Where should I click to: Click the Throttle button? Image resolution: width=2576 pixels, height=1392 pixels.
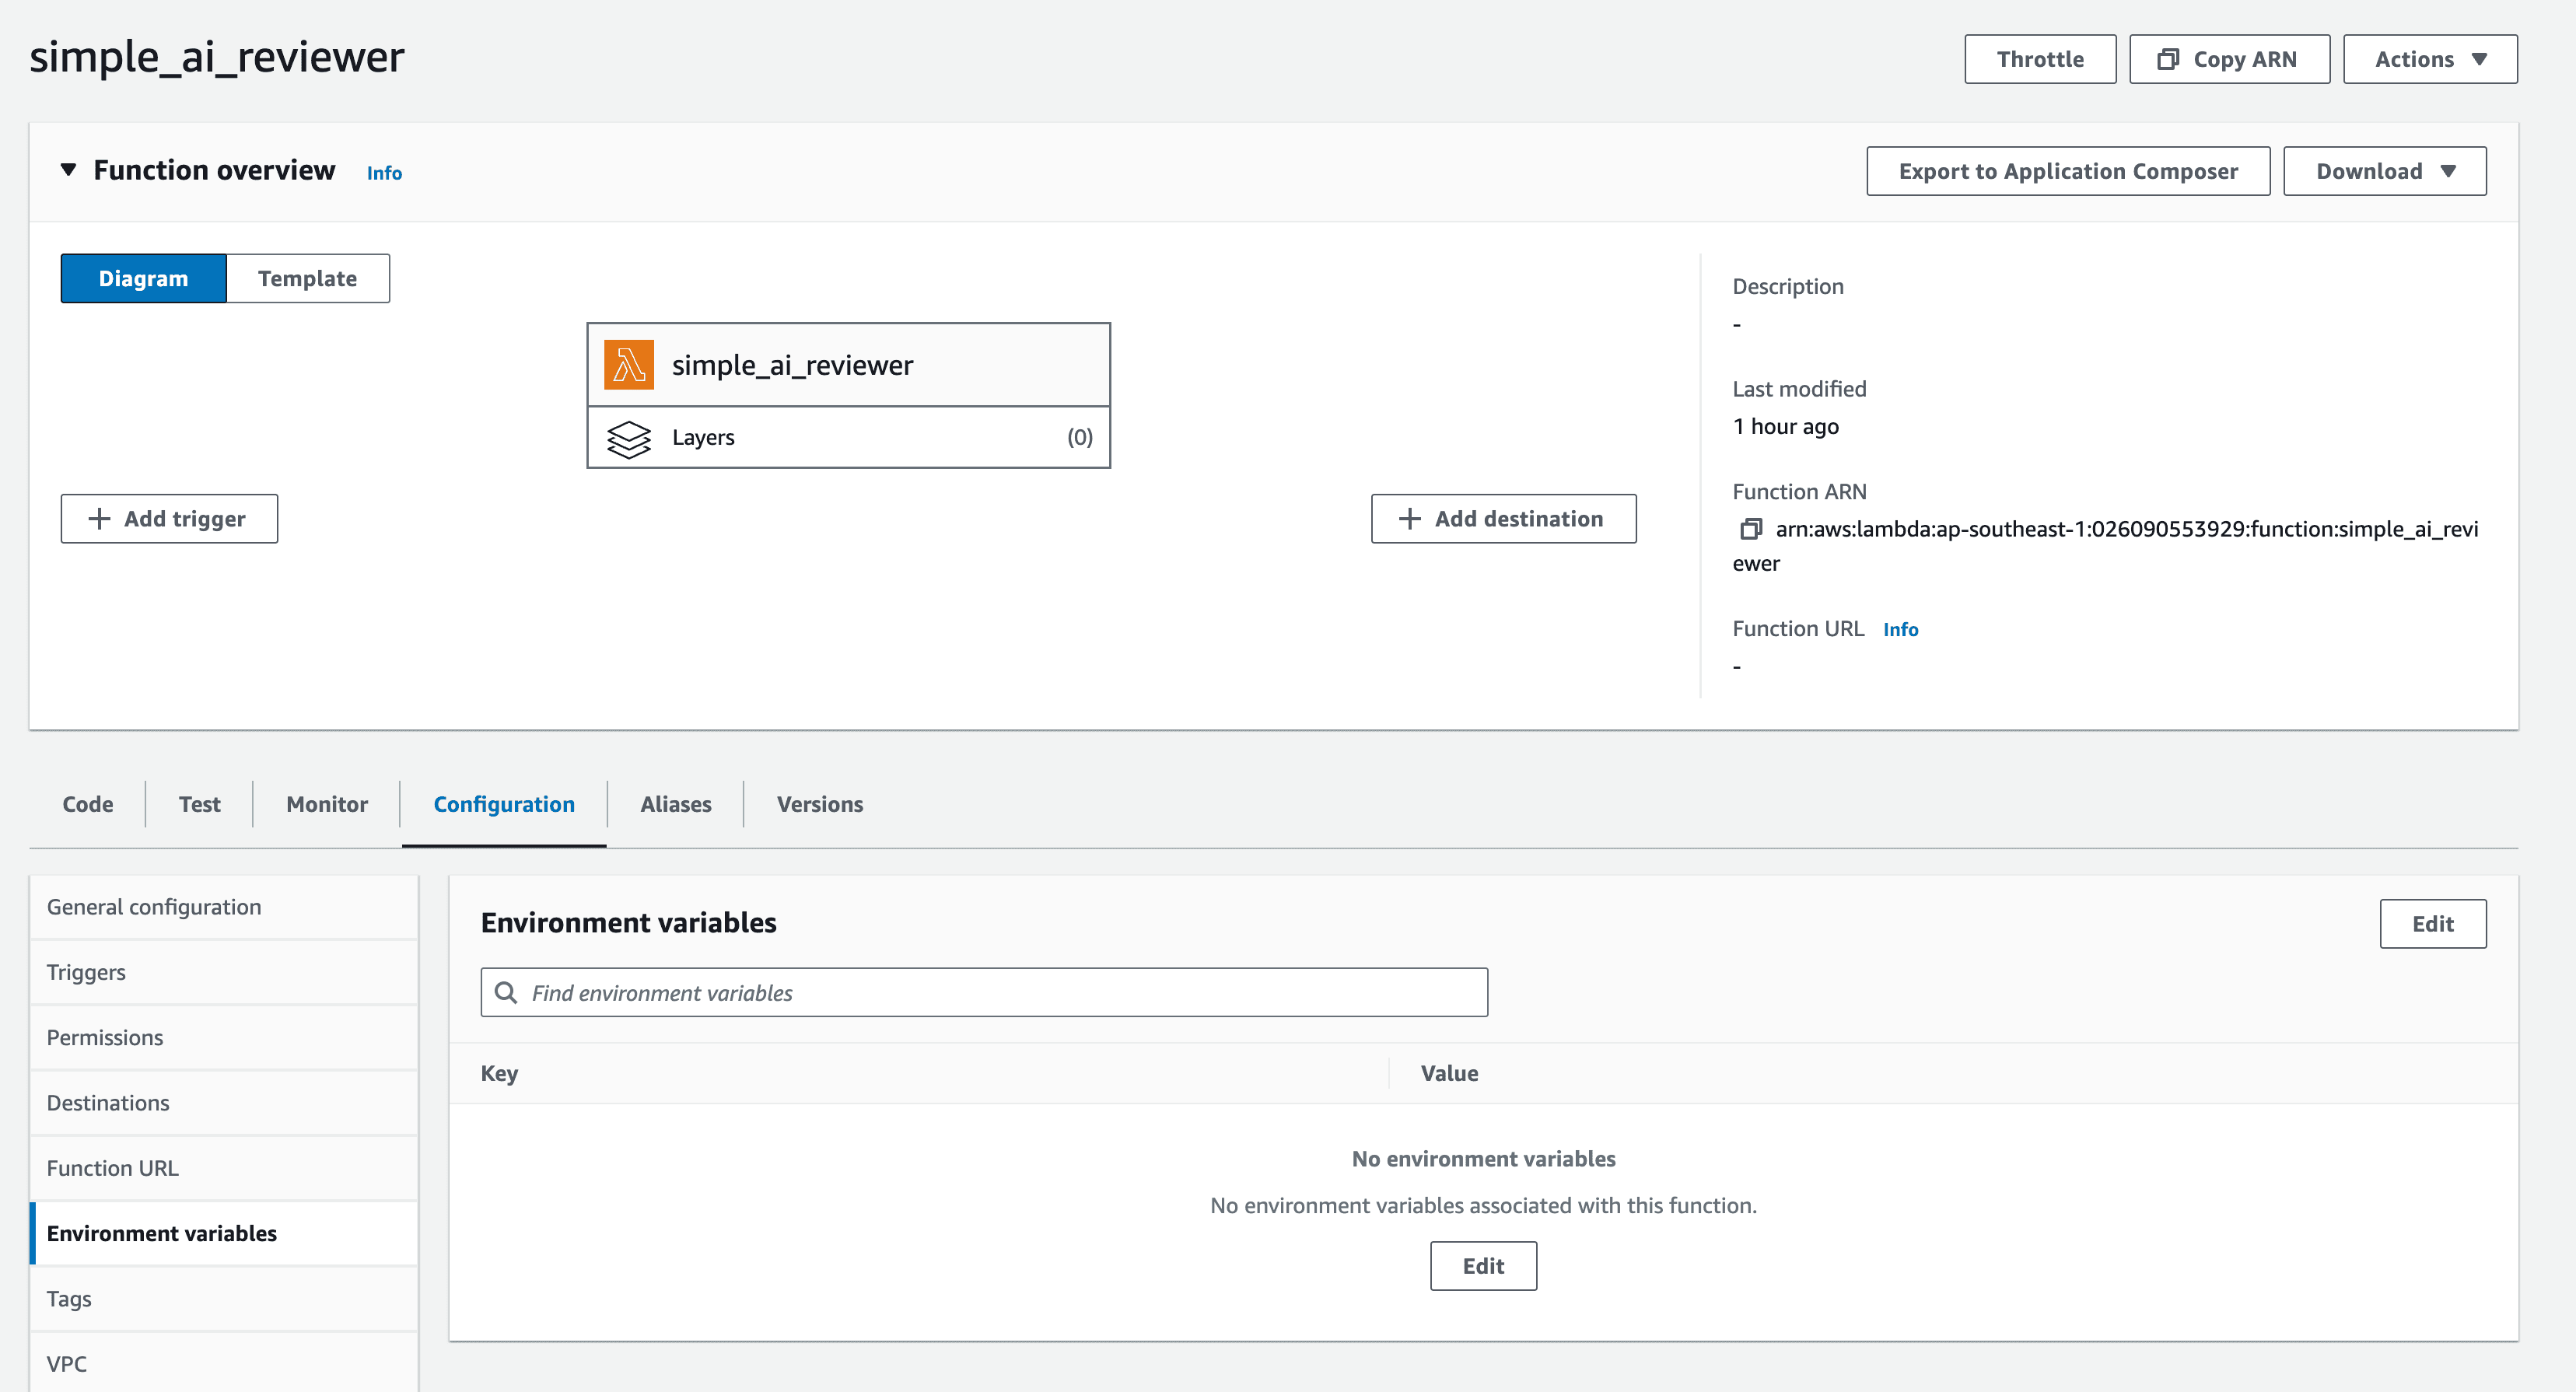coord(2040,59)
